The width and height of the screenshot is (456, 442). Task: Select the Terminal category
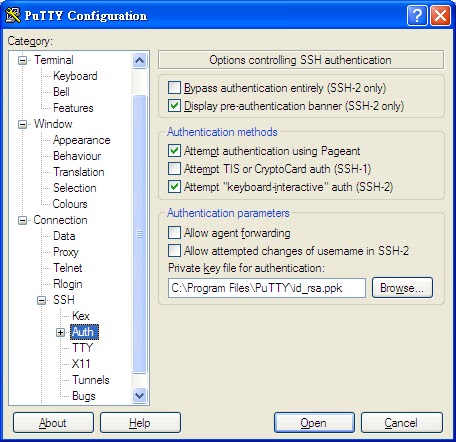[54, 60]
